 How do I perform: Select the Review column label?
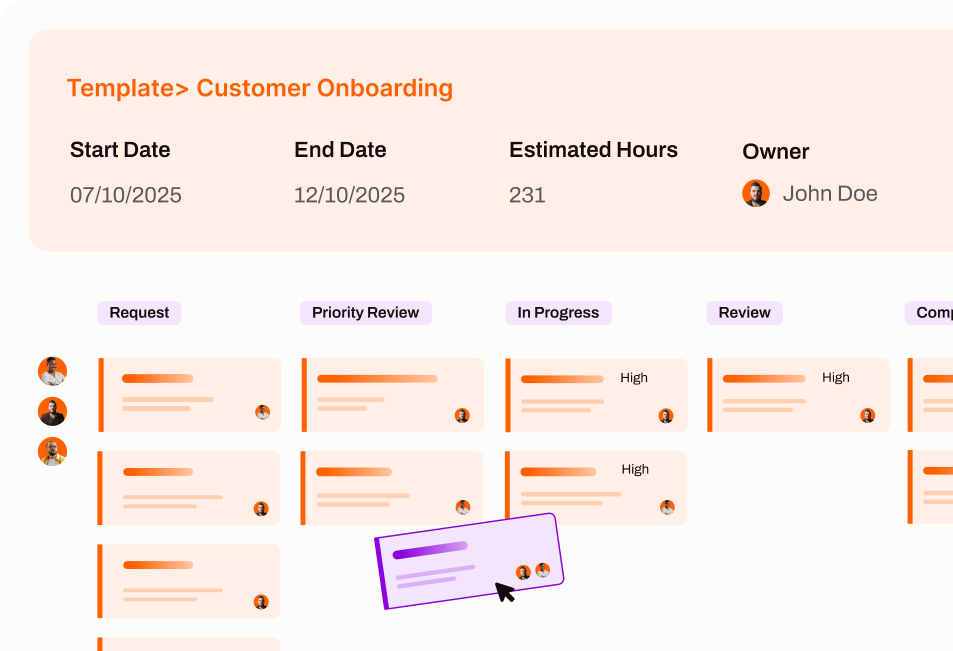click(744, 313)
